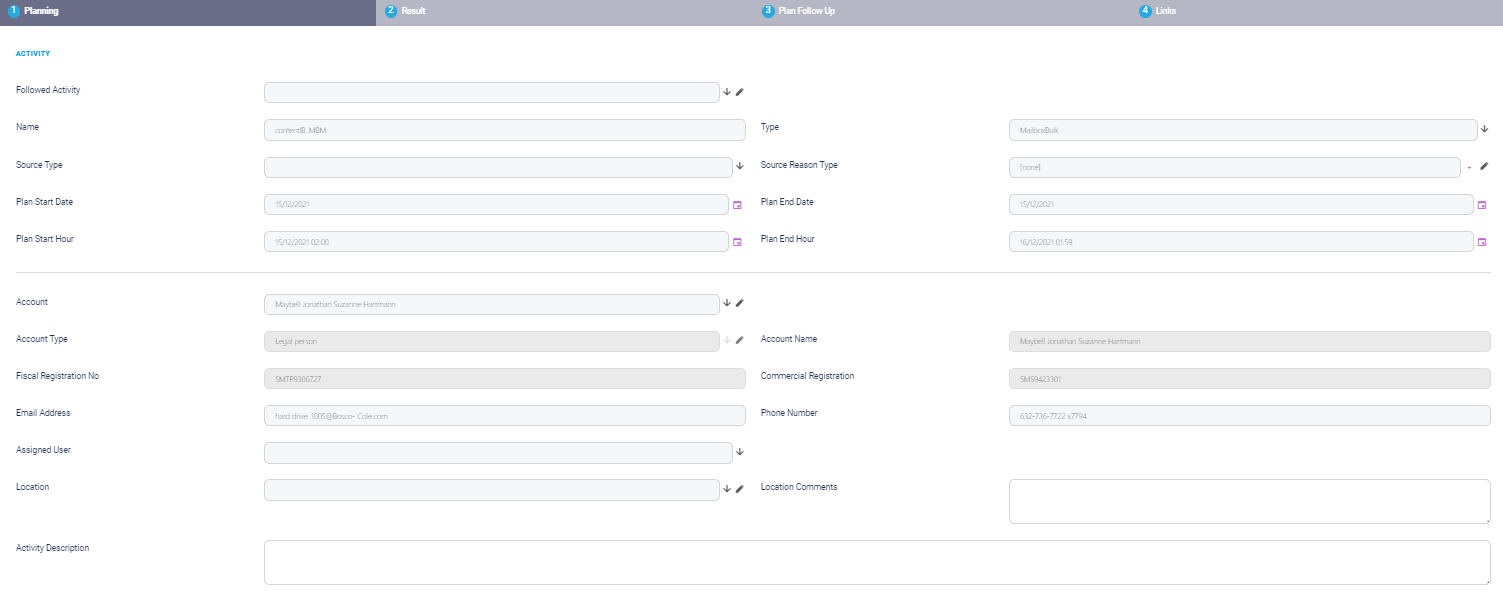Click into the Activity Description text area

pos(876,562)
